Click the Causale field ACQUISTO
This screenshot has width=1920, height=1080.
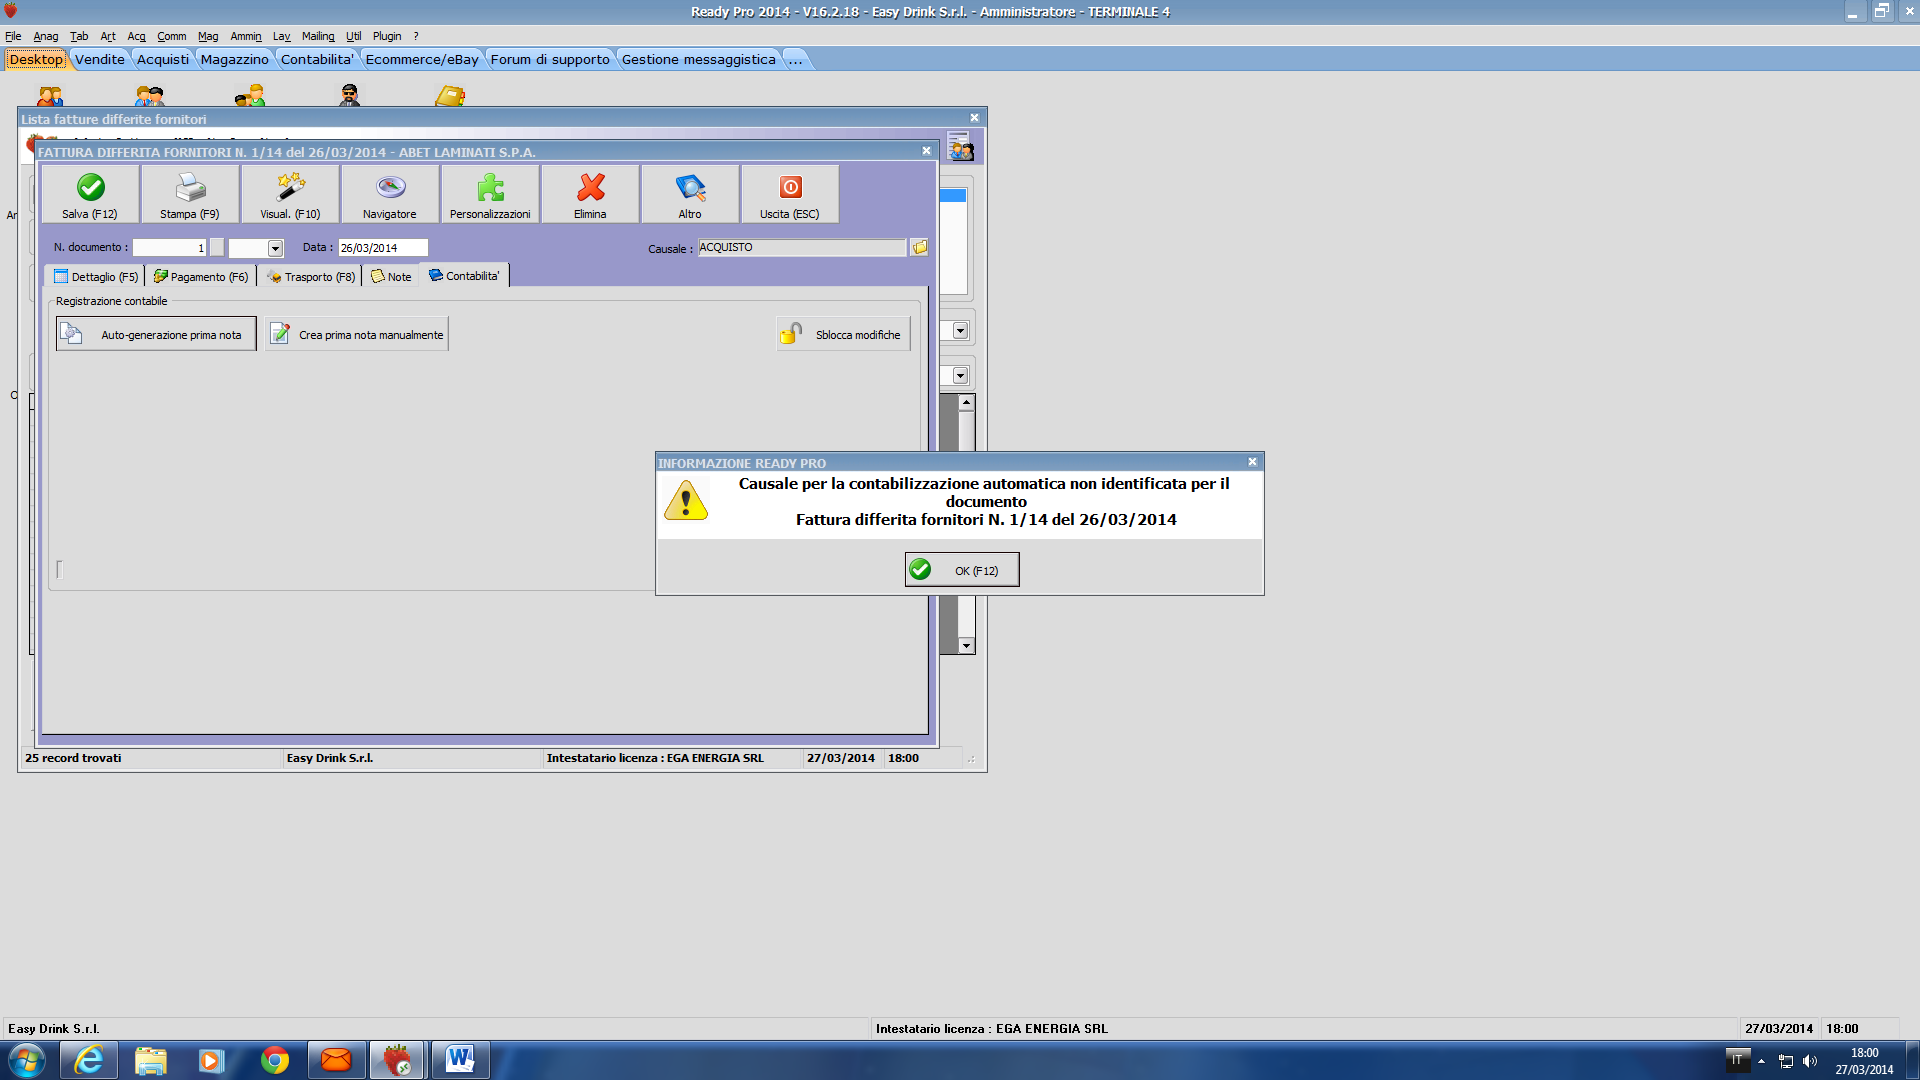pyautogui.click(x=801, y=247)
